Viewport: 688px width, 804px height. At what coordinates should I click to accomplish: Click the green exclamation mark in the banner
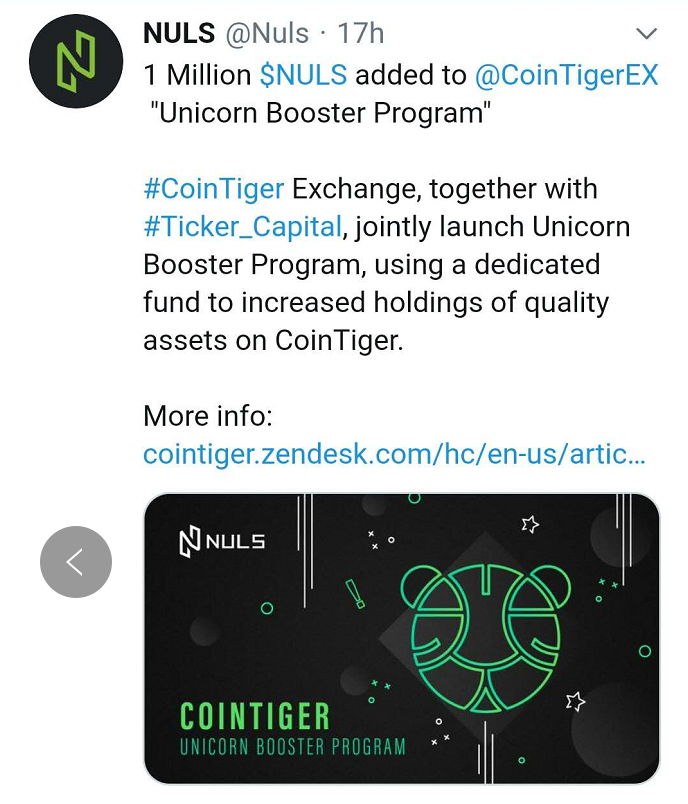pos(355,594)
